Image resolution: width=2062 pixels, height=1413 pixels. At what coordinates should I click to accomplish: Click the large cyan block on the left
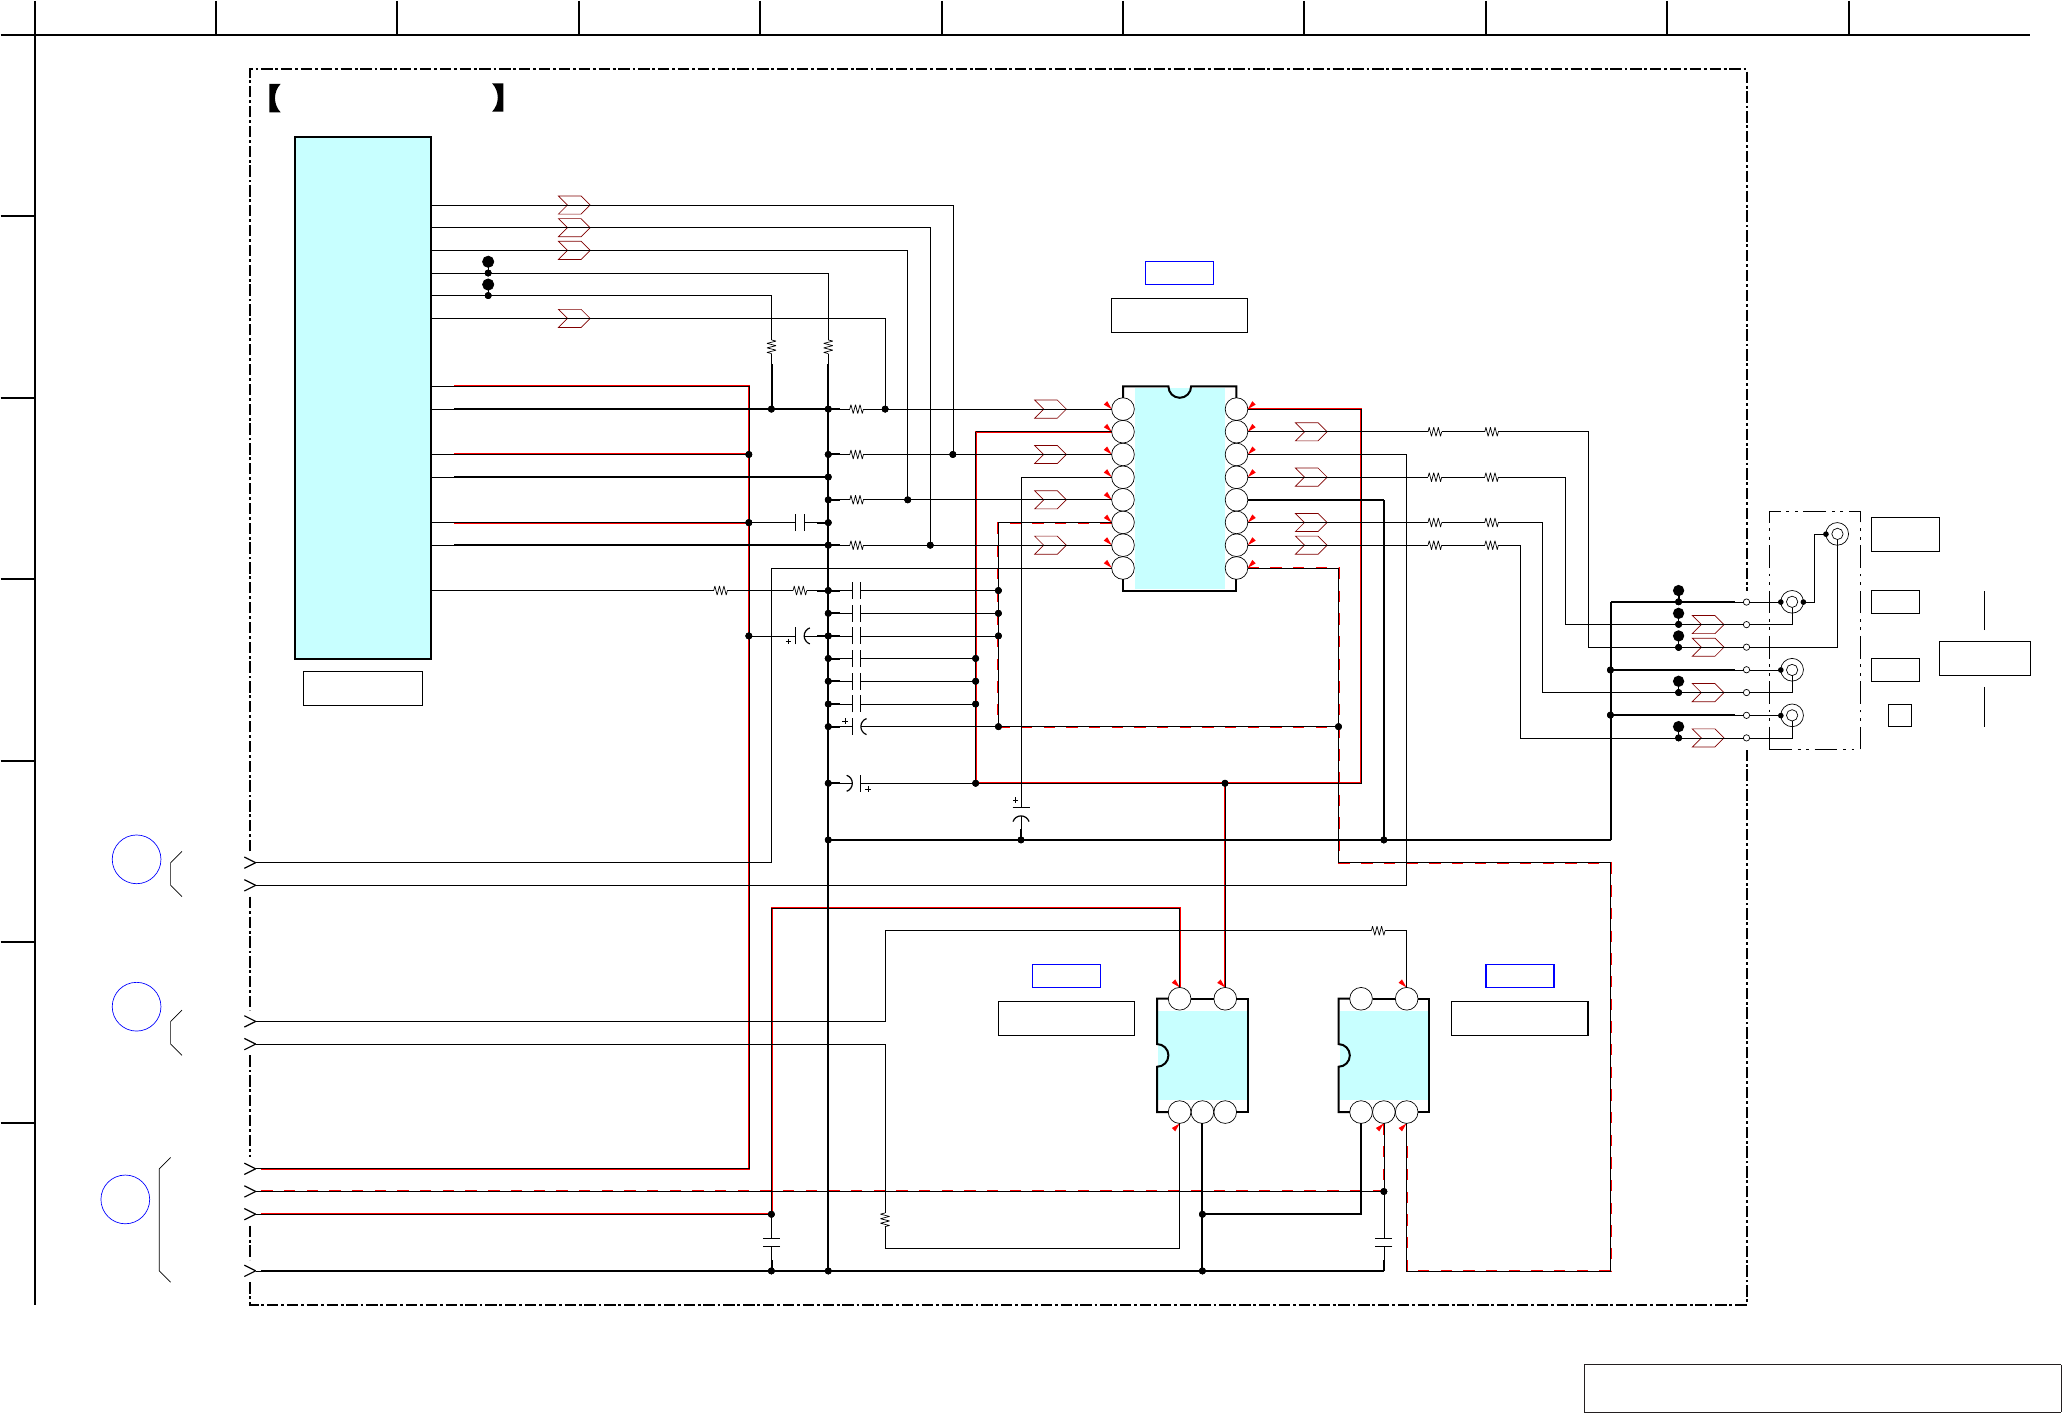click(x=362, y=397)
